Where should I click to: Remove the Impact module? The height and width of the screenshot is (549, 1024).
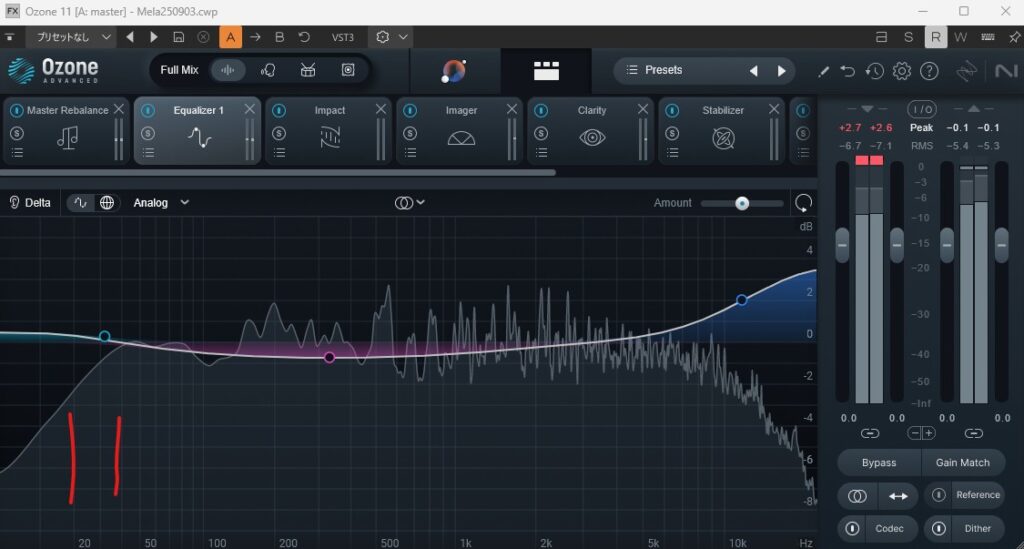click(381, 109)
